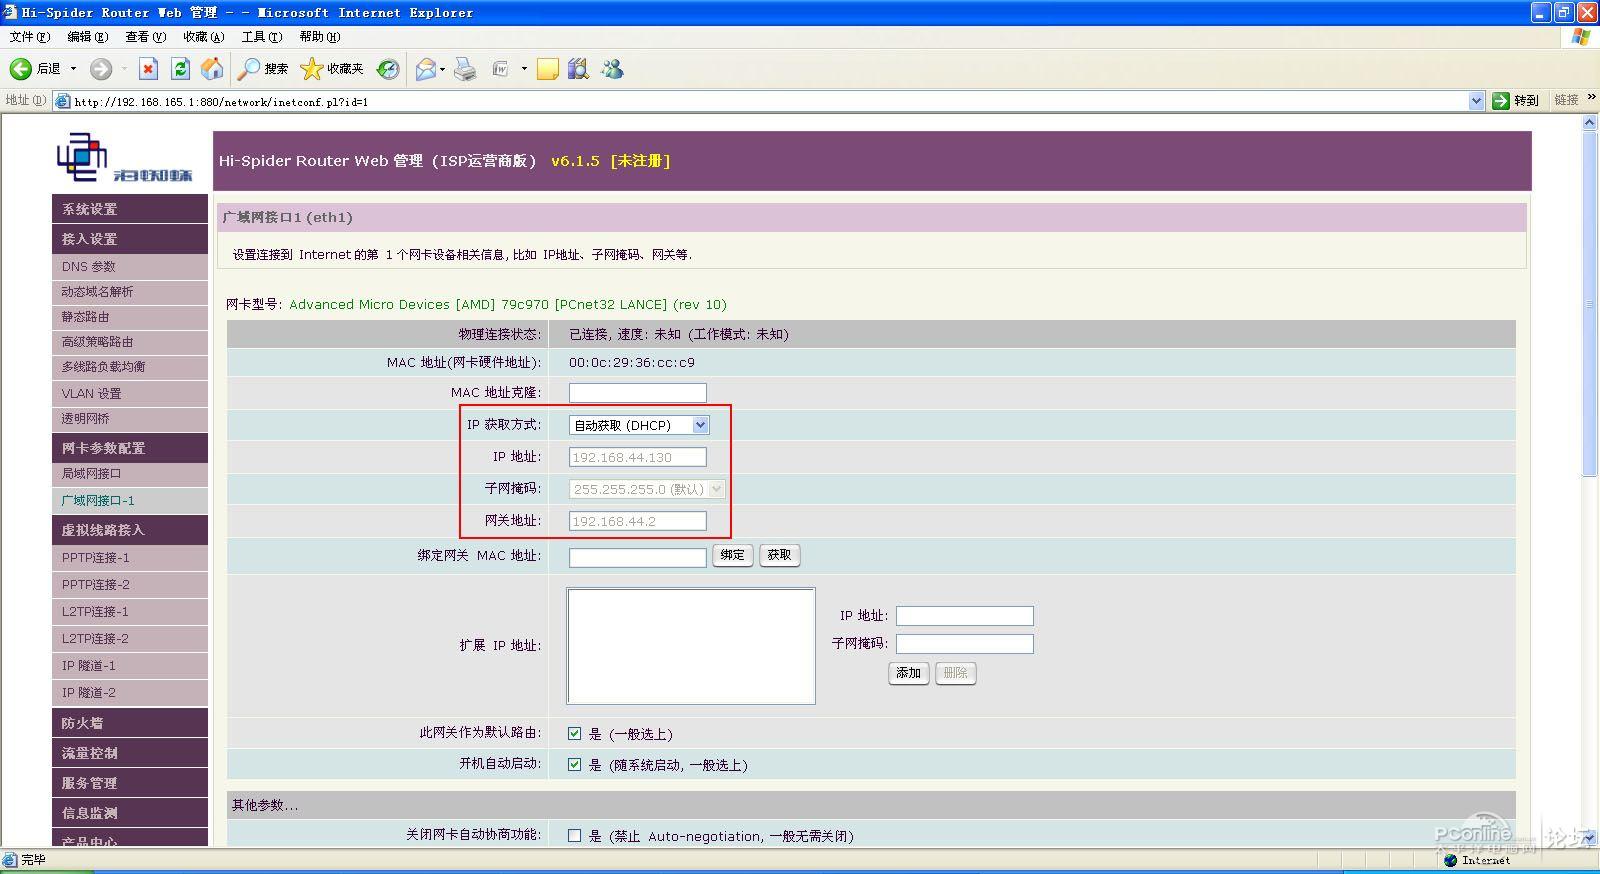Click the page icon in address bar
1600x874 pixels.
[x=63, y=101]
